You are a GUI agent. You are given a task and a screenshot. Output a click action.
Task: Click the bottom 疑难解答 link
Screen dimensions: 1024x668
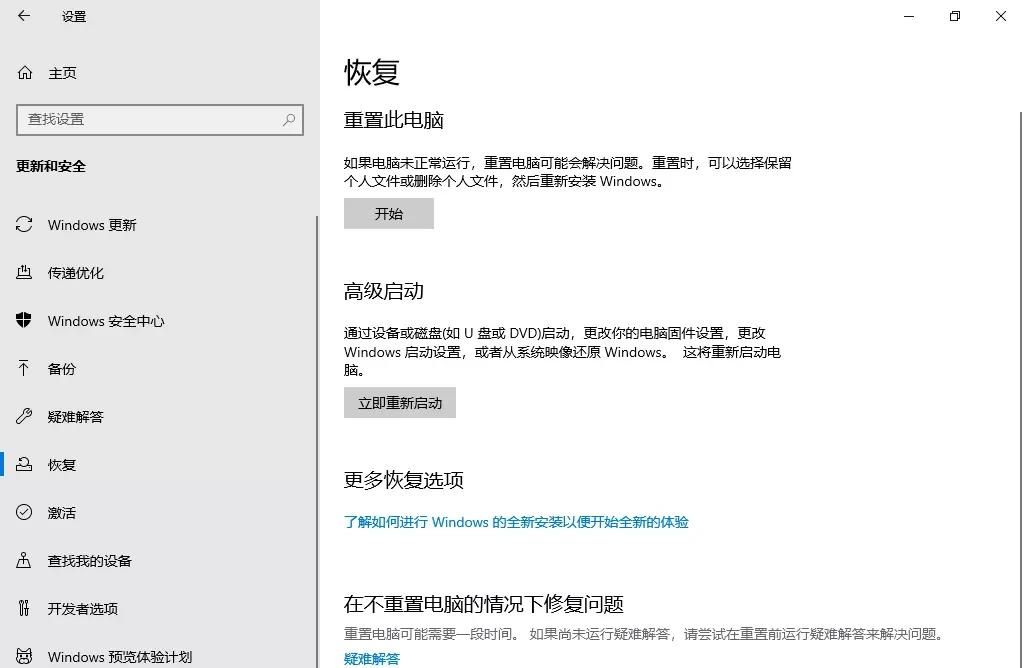[x=371, y=658]
